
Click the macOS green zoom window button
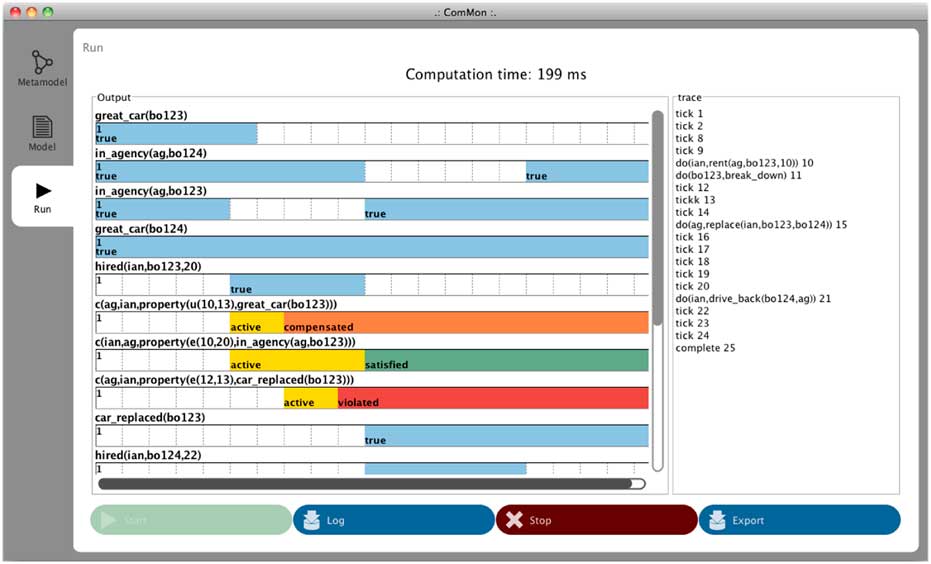[48, 11]
